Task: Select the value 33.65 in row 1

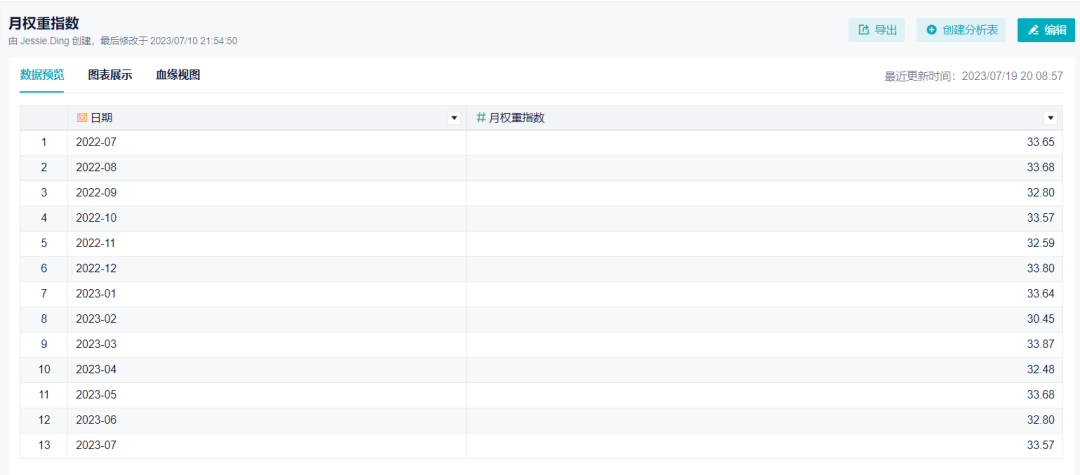Action: (1040, 142)
